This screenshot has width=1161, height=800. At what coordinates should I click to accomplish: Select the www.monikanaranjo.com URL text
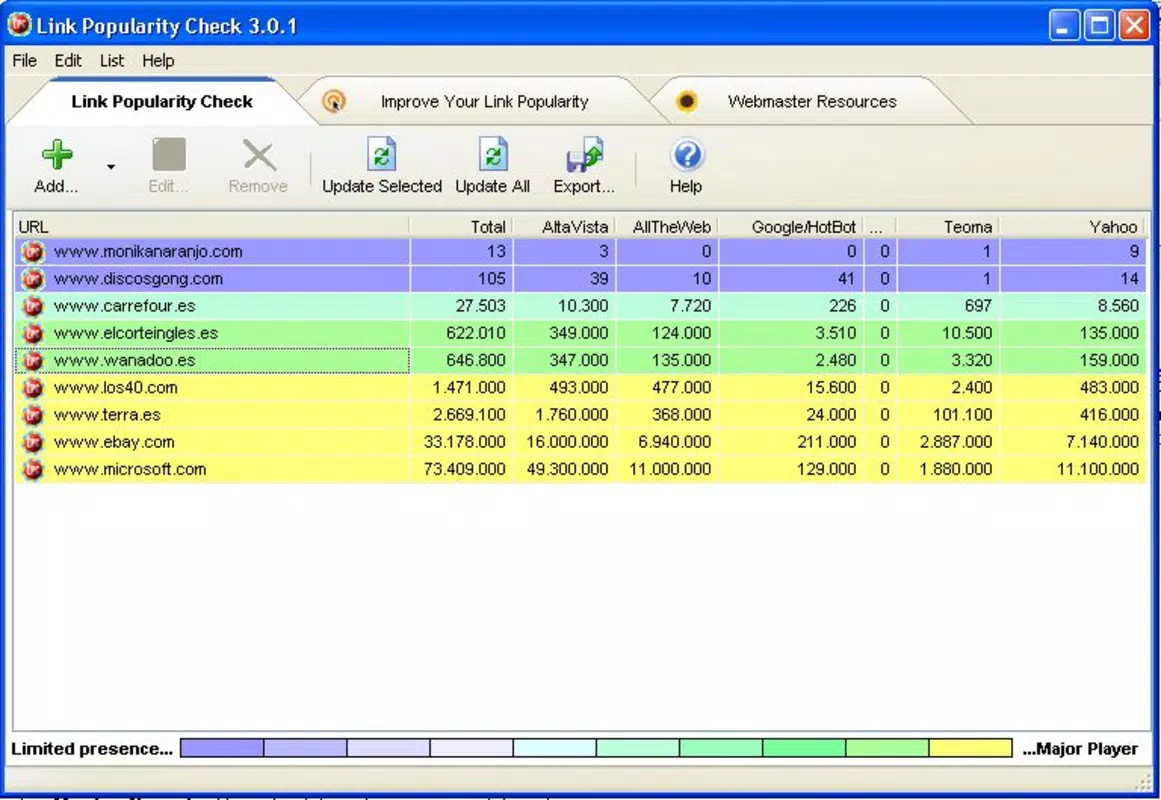pyautogui.click(x=148, y=252)
